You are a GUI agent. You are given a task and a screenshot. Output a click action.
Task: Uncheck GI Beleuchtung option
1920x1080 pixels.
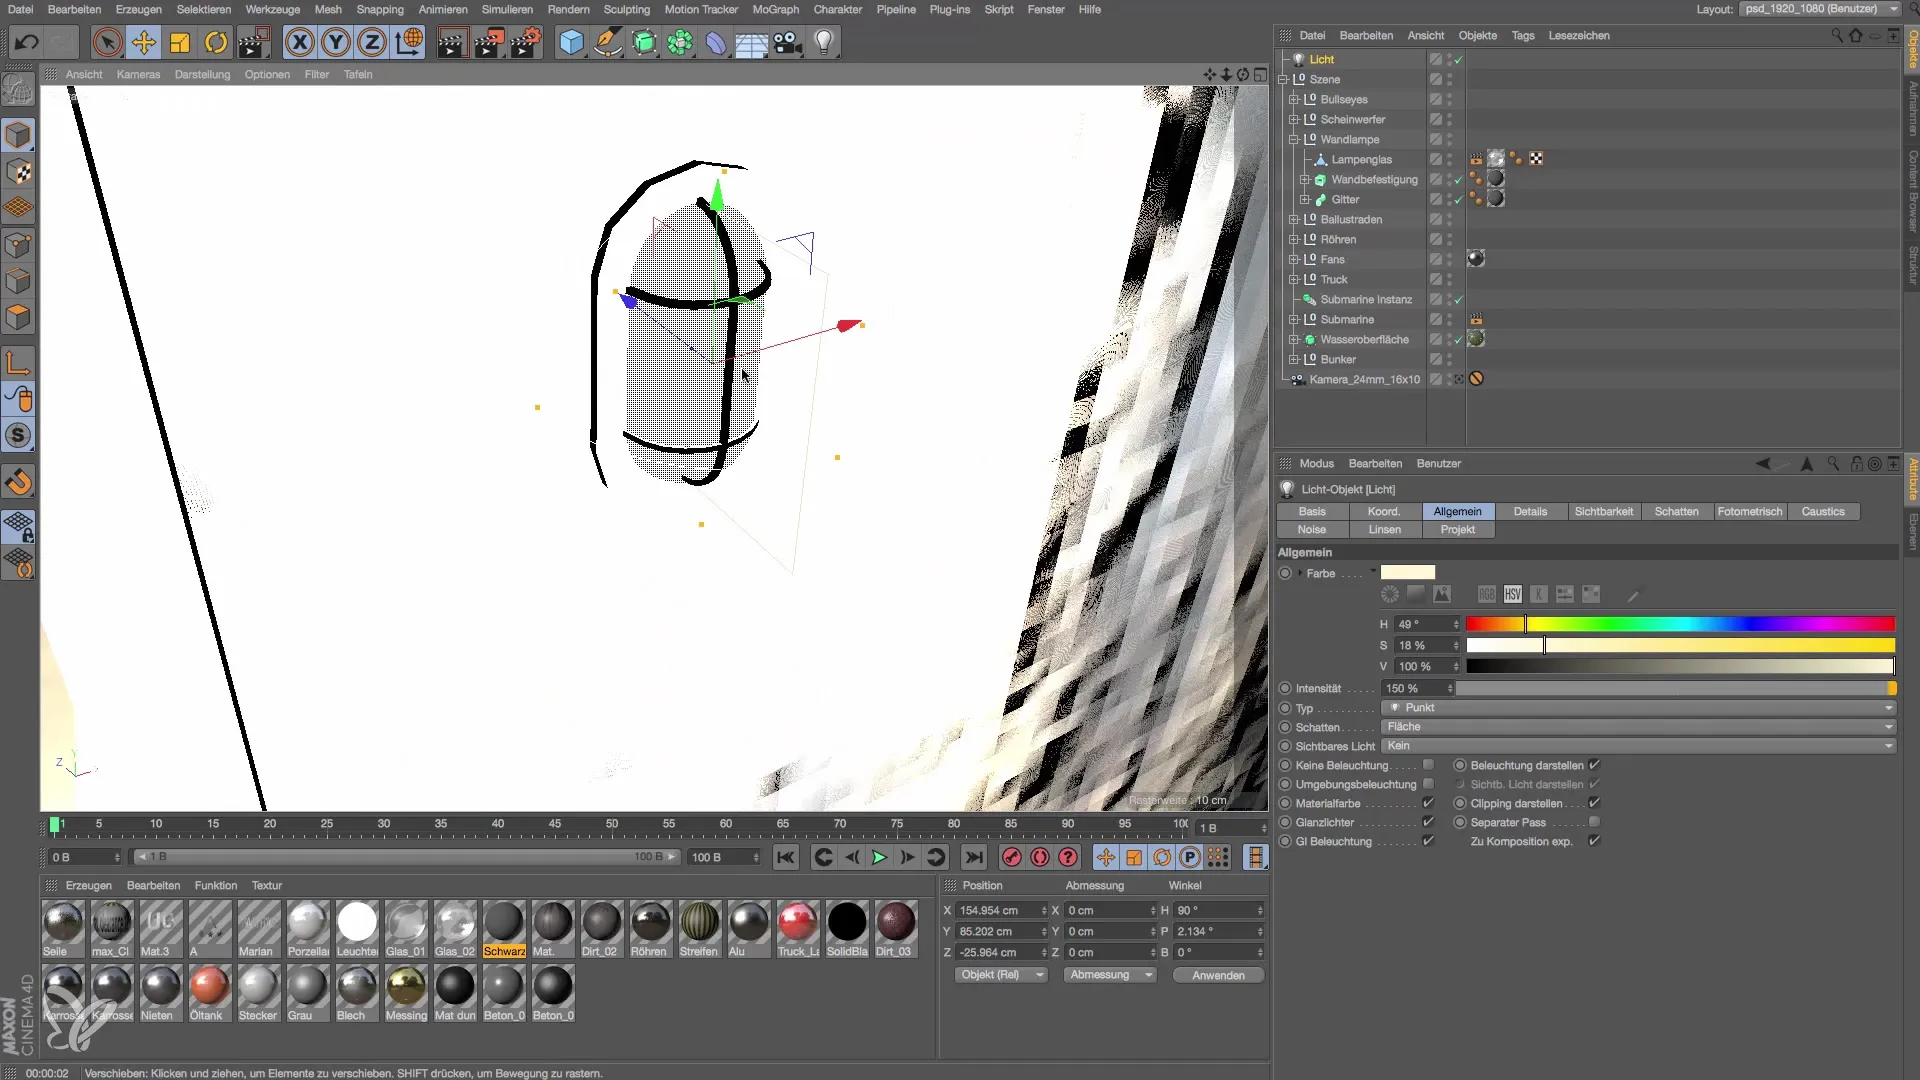tap(1428, 841)
